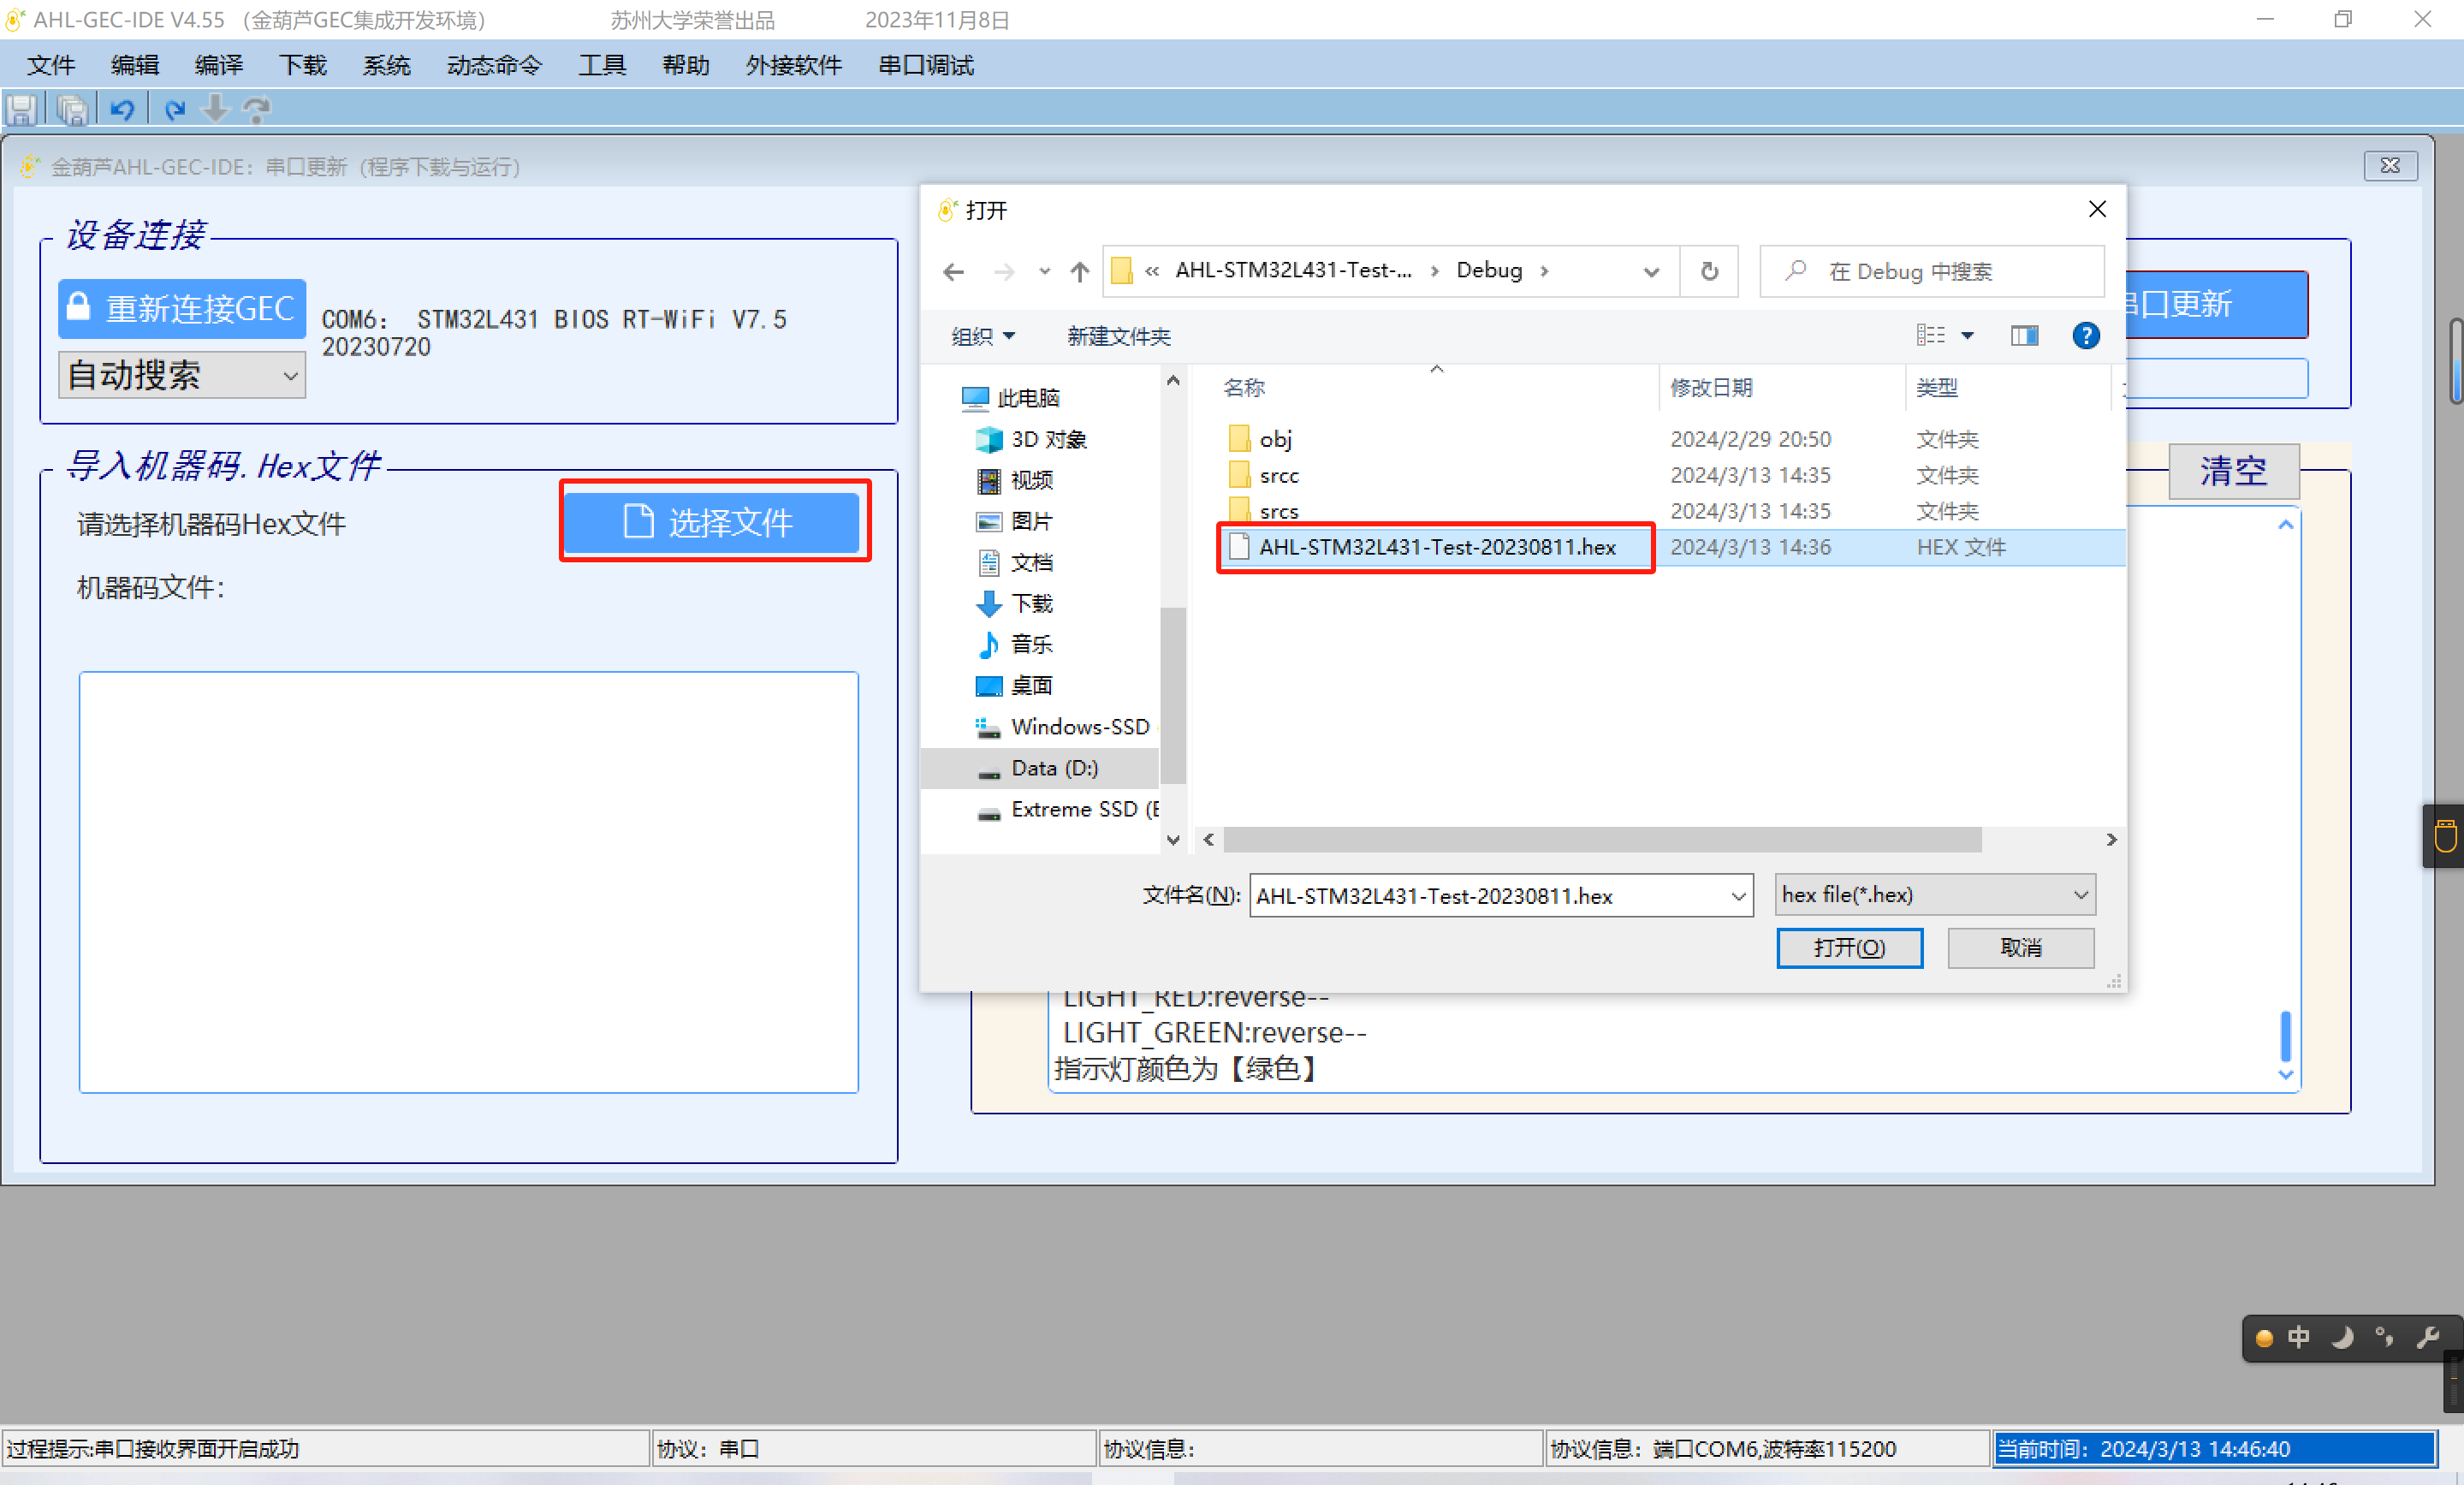Click 取消 to cancel the dialog
Viewport: 2464px width, 1485px height.
(2020, 948)
